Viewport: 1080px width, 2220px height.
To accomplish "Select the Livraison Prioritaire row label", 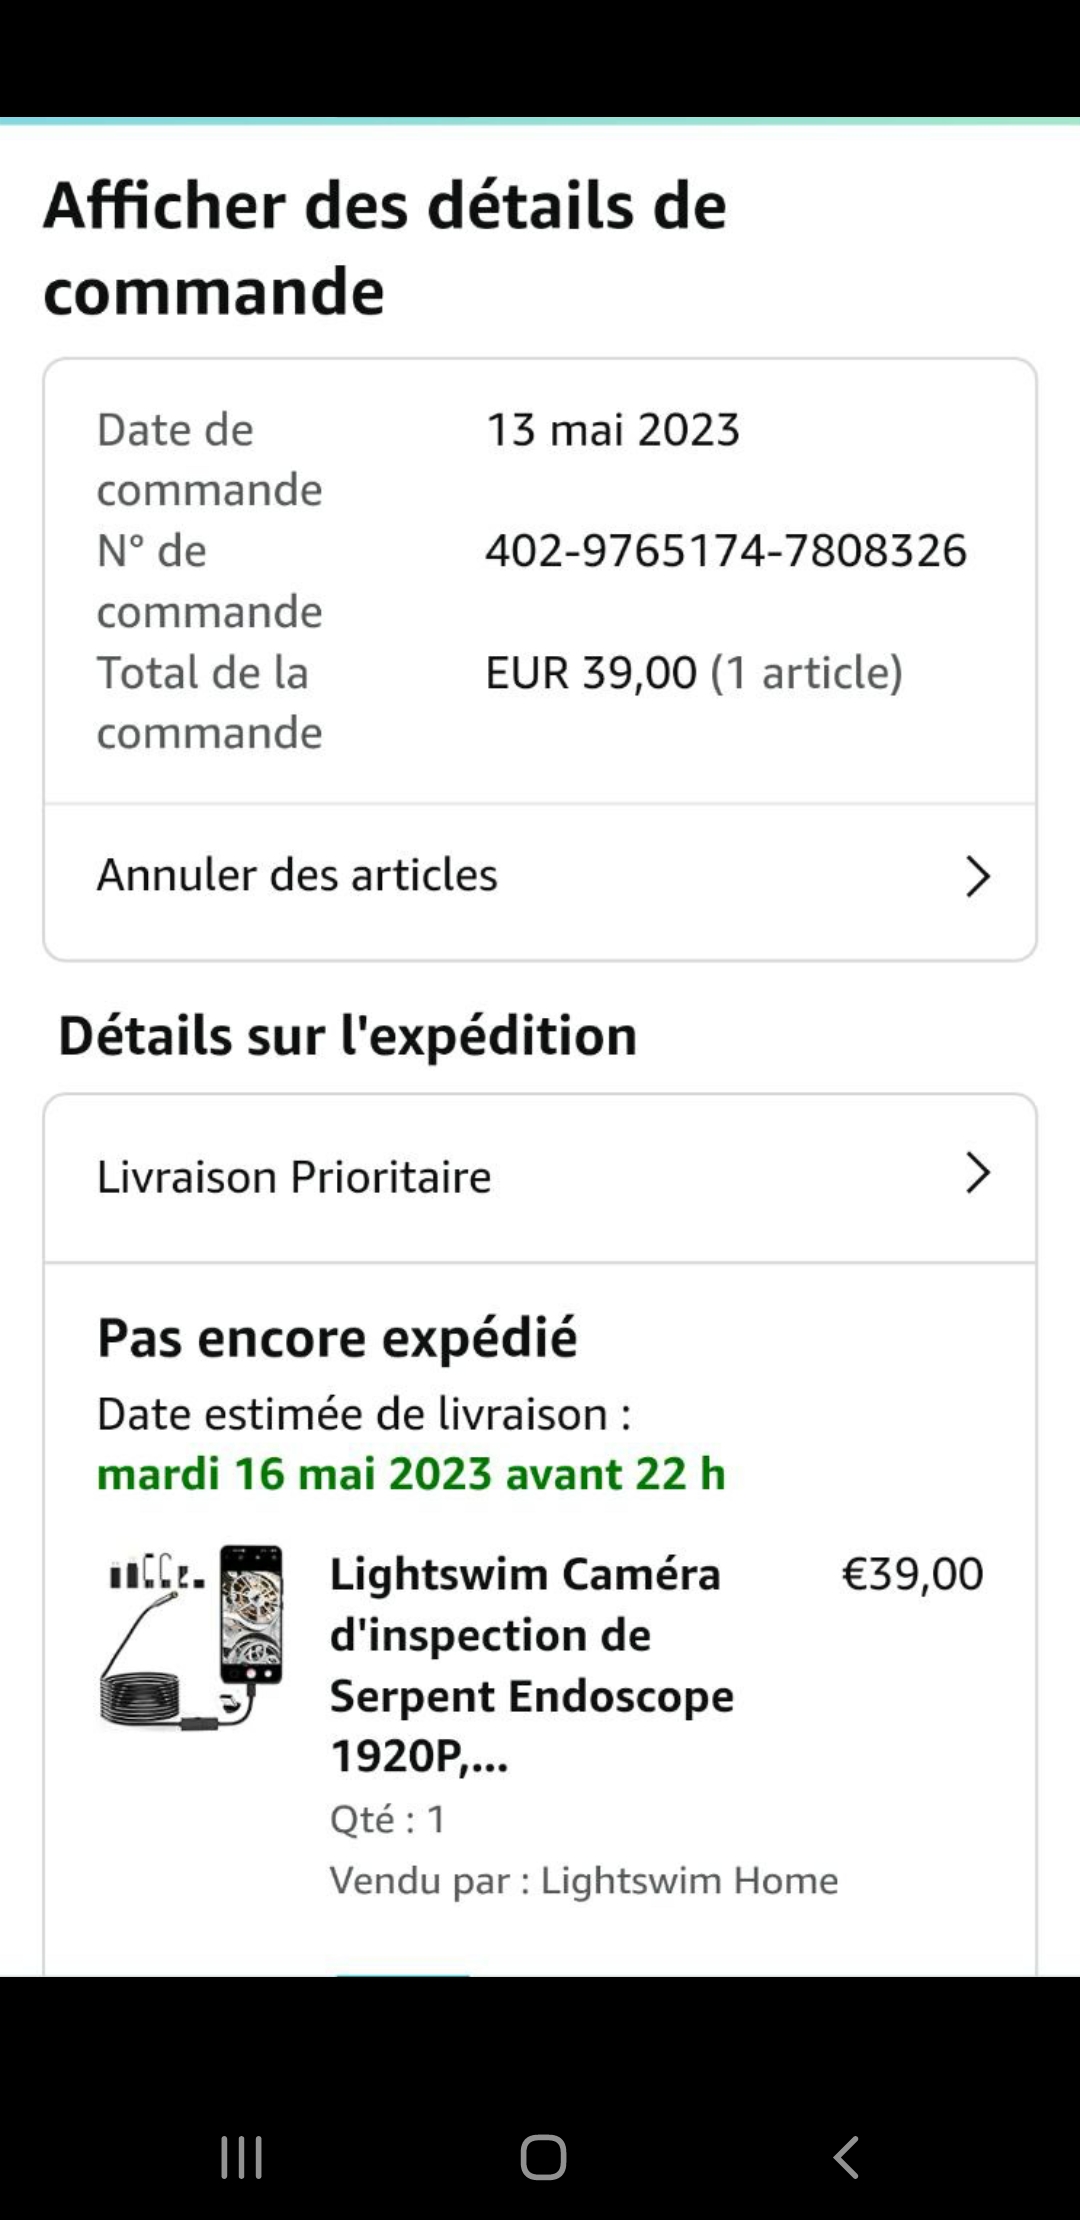I will [x=294, y=1177].
